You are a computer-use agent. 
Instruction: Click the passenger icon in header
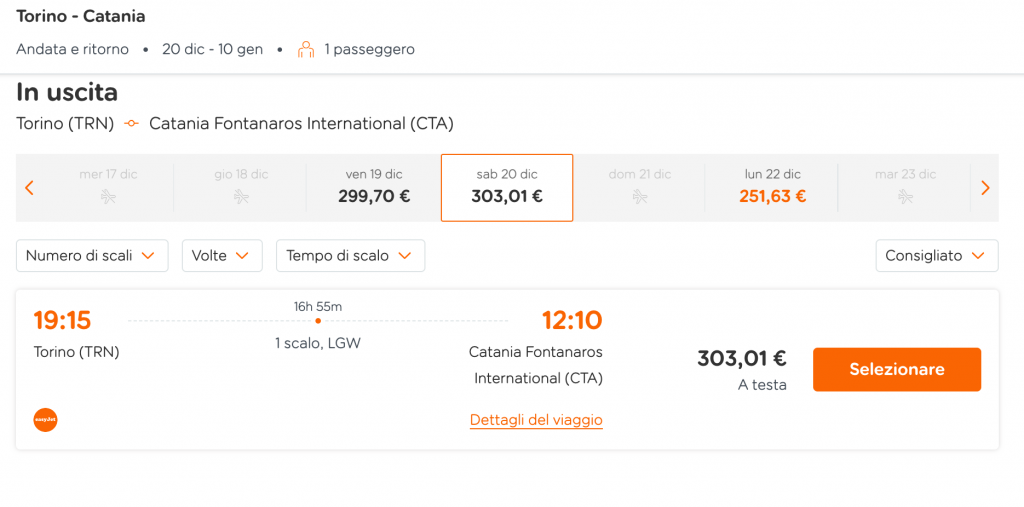tap(306, 50)
